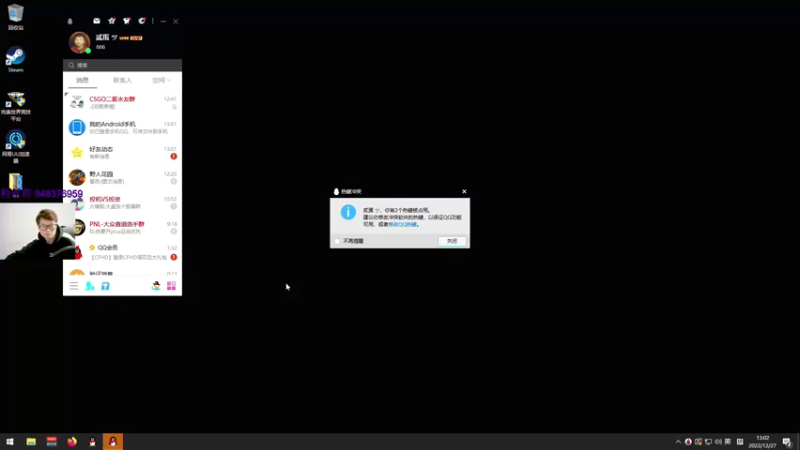
Task: Open the Steam desktop shortcut
Action: [x=15, y=59]
